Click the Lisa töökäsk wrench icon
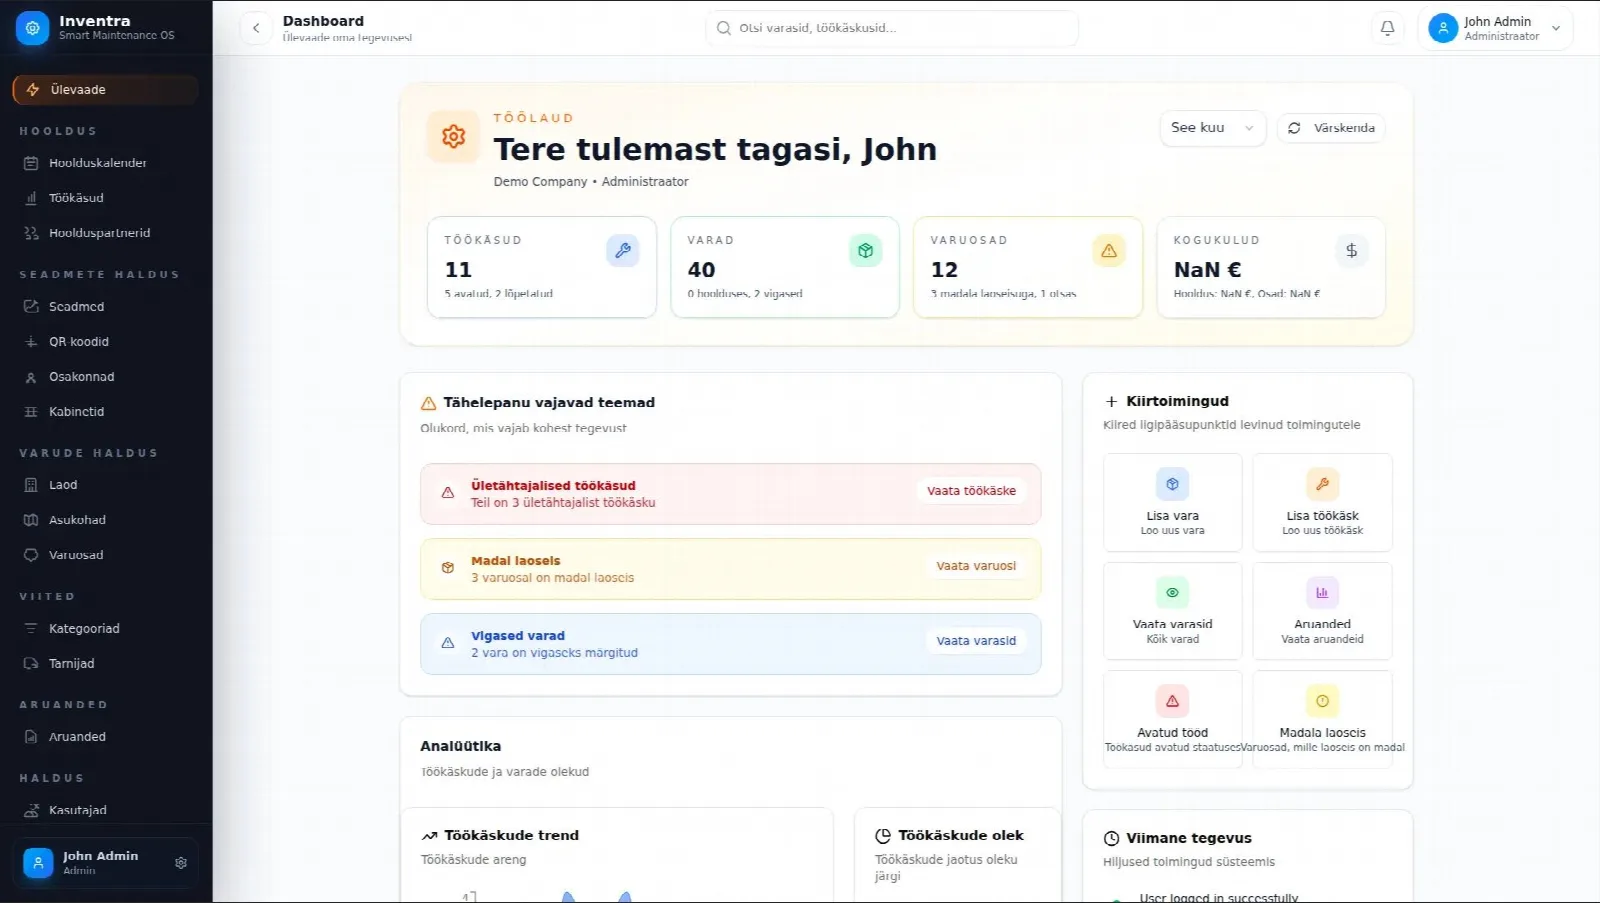 [1322, 484]
